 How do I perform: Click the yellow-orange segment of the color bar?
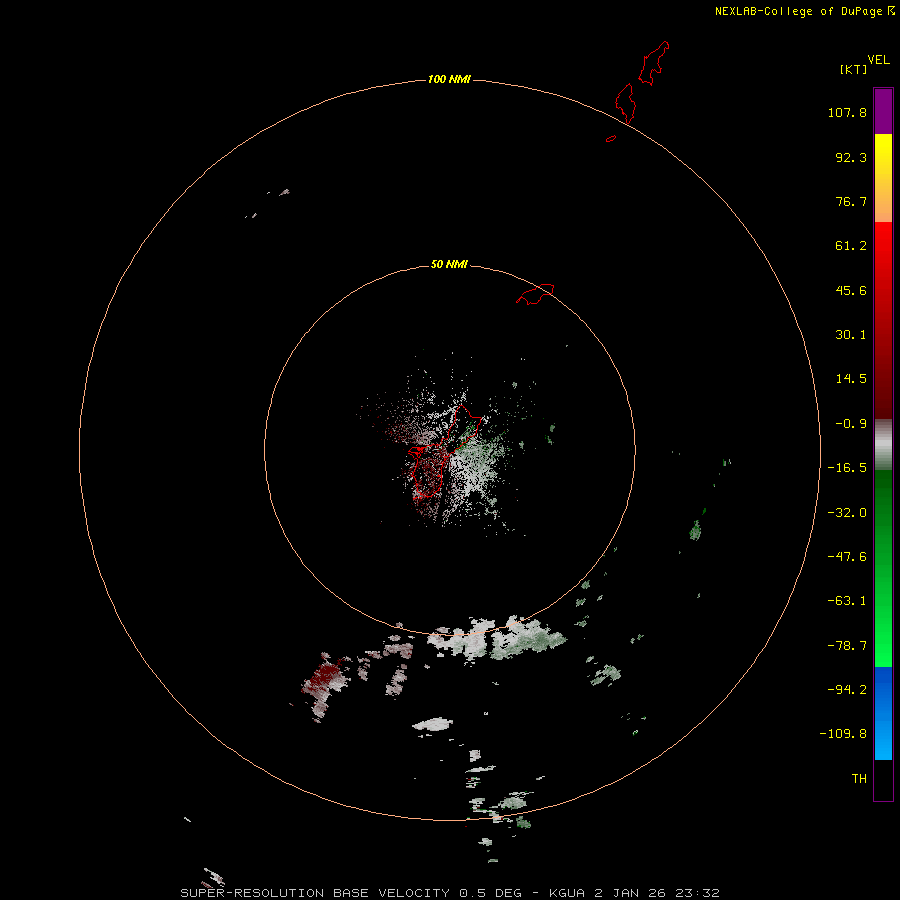(883, 178)
